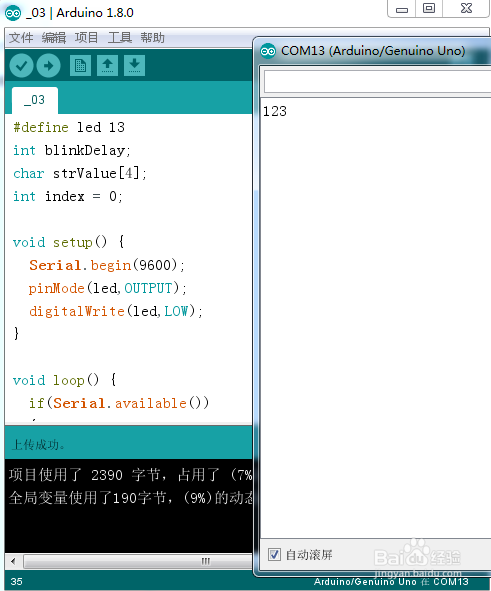Click the 'void loop() {' line
This screenshot has width=491, height=591.
coord(65,380)
